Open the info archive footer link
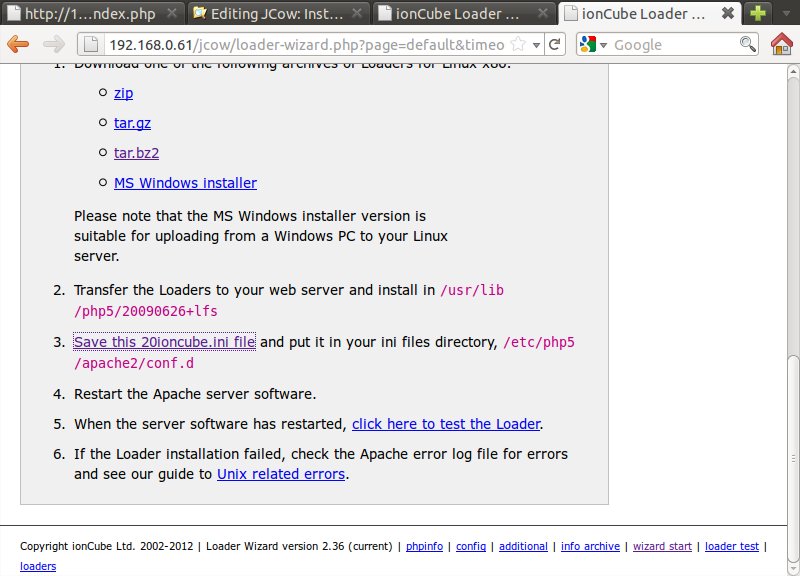 (x=590, y=546)
